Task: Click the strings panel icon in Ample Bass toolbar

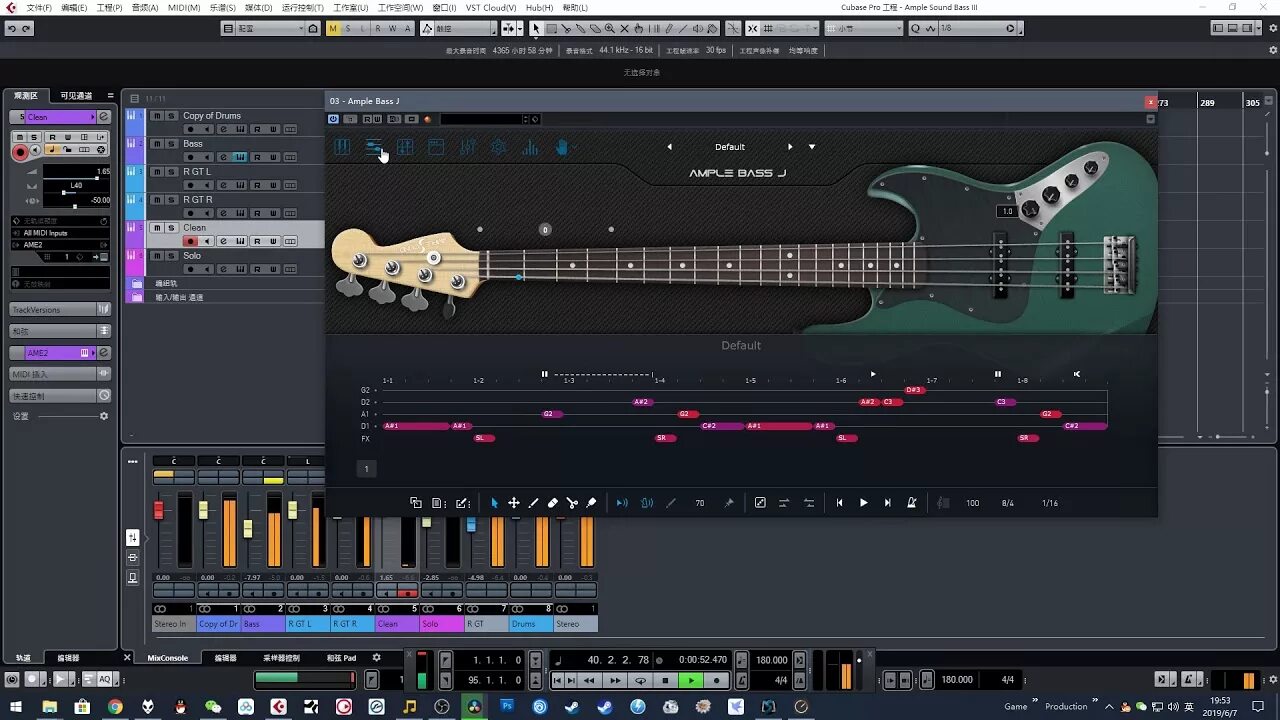Action: click(x=343, y=146)
